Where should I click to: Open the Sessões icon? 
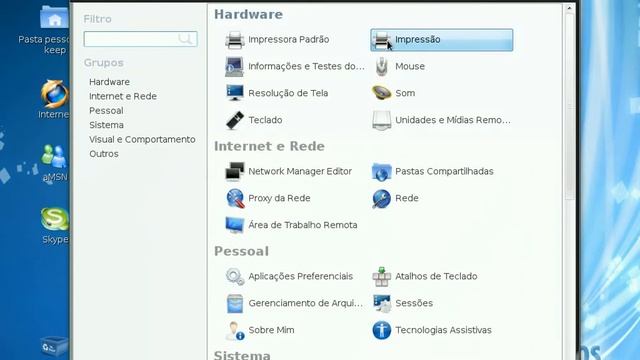click(382, 303)
